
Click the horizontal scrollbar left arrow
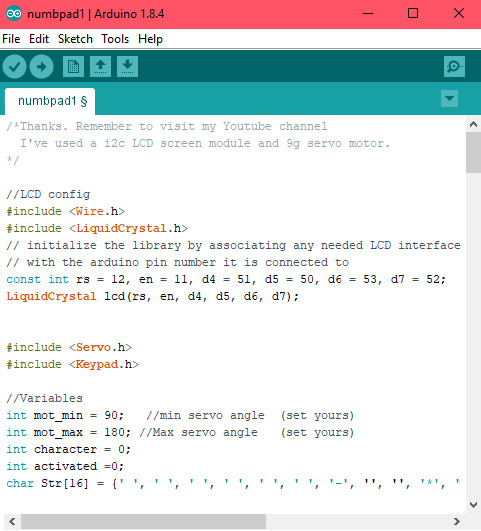click(x=12, y=521)
